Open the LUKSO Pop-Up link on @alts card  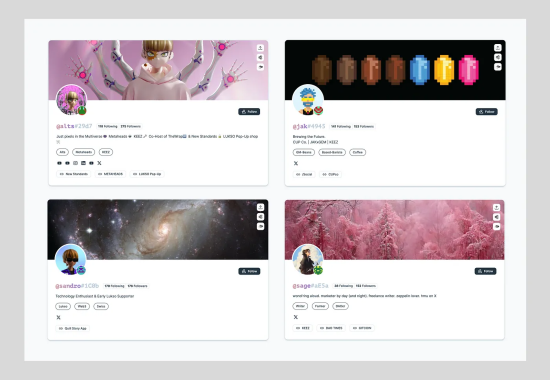pos(147,174)
